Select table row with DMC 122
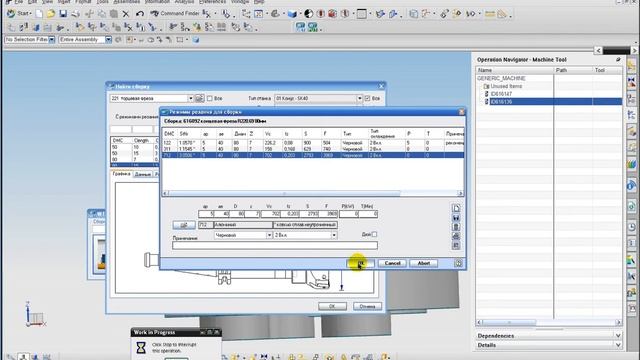The height and width of the screenshot is (360, 640). click(313, 143)
